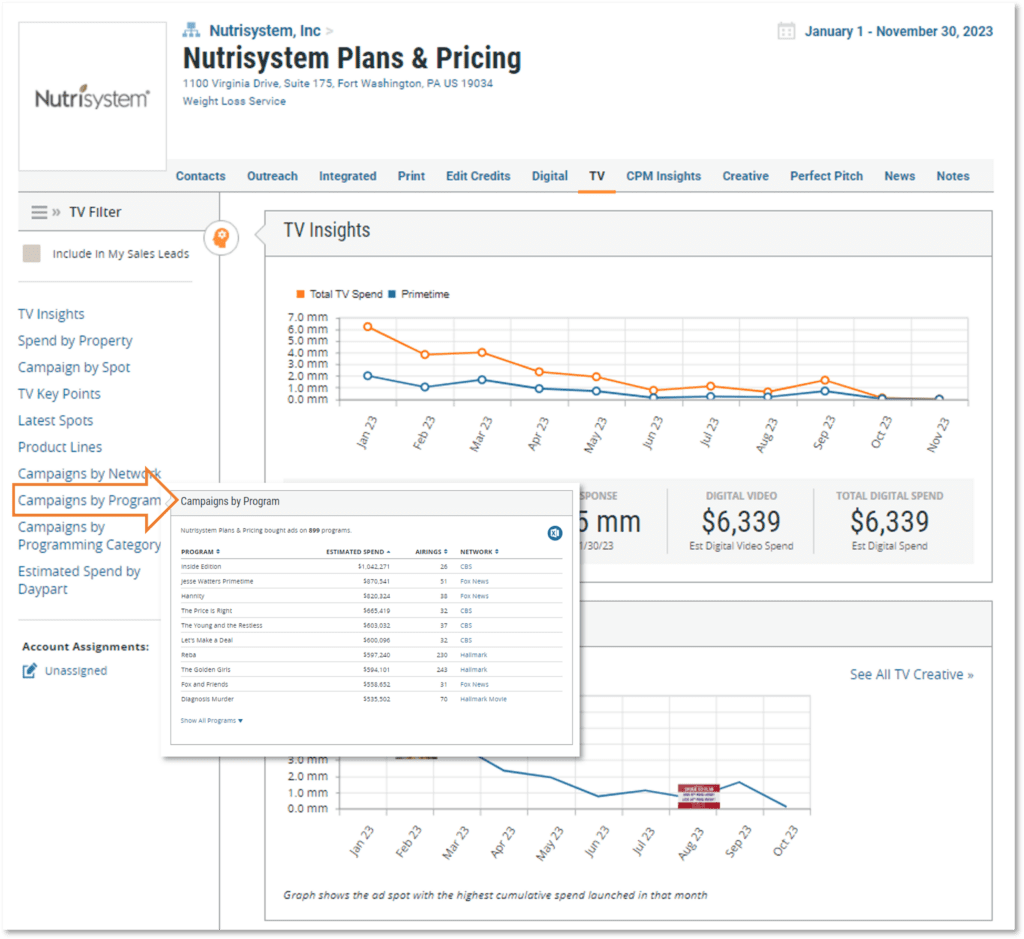Select the TV tab
This screenshot has height=939, width=1024.
click(597, 176)
